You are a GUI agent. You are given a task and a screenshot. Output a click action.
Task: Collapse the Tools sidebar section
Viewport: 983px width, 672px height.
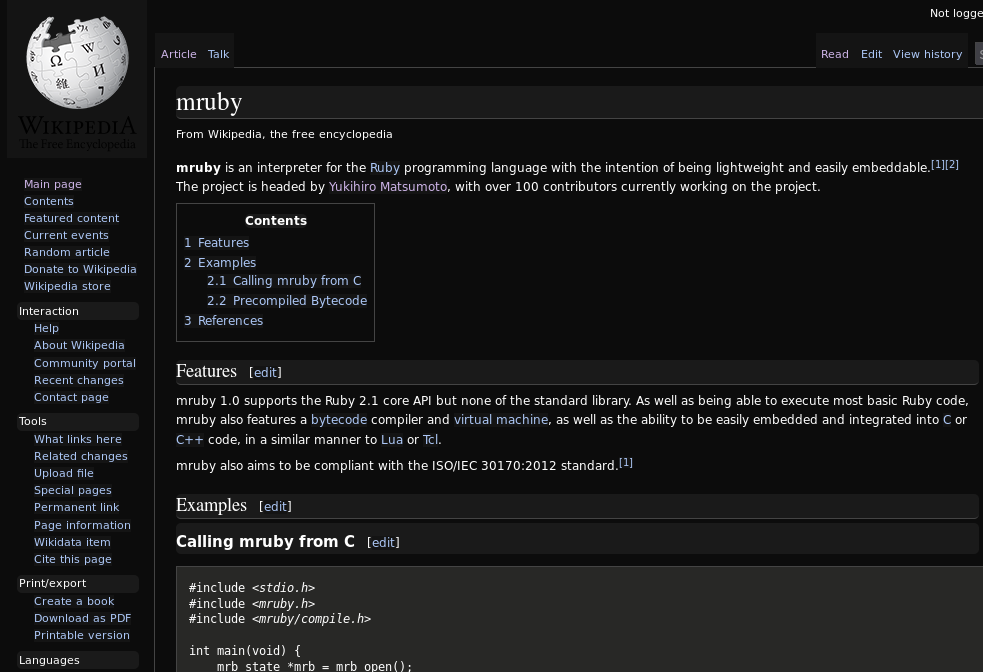click(x=78, y=421)
